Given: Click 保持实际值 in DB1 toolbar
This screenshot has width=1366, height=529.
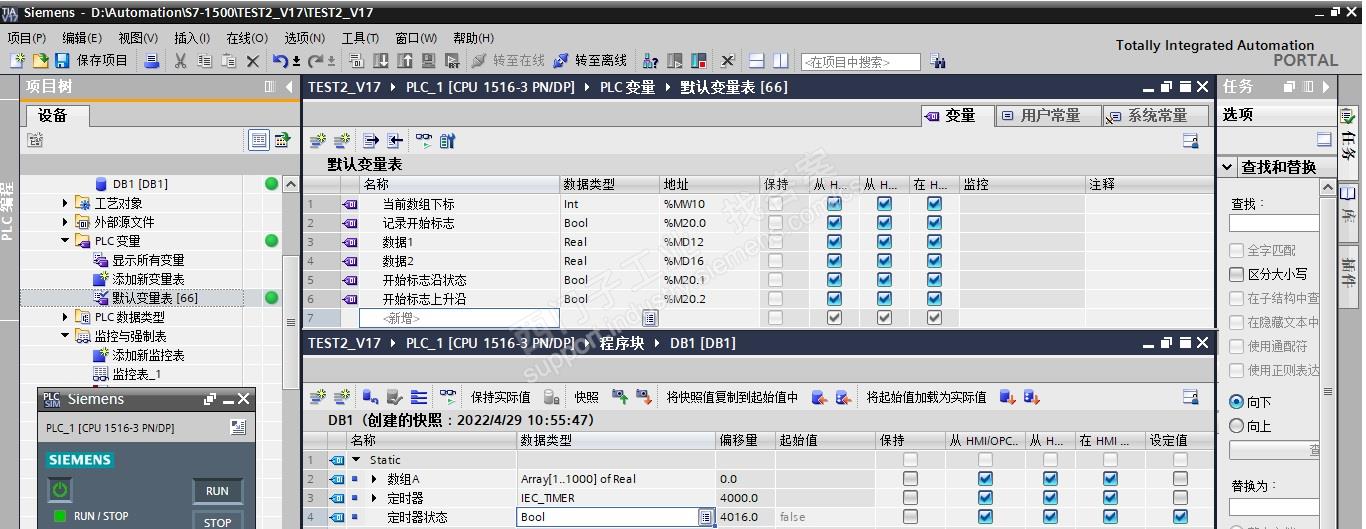Looking at the screenshot, I should coord(500,397).
